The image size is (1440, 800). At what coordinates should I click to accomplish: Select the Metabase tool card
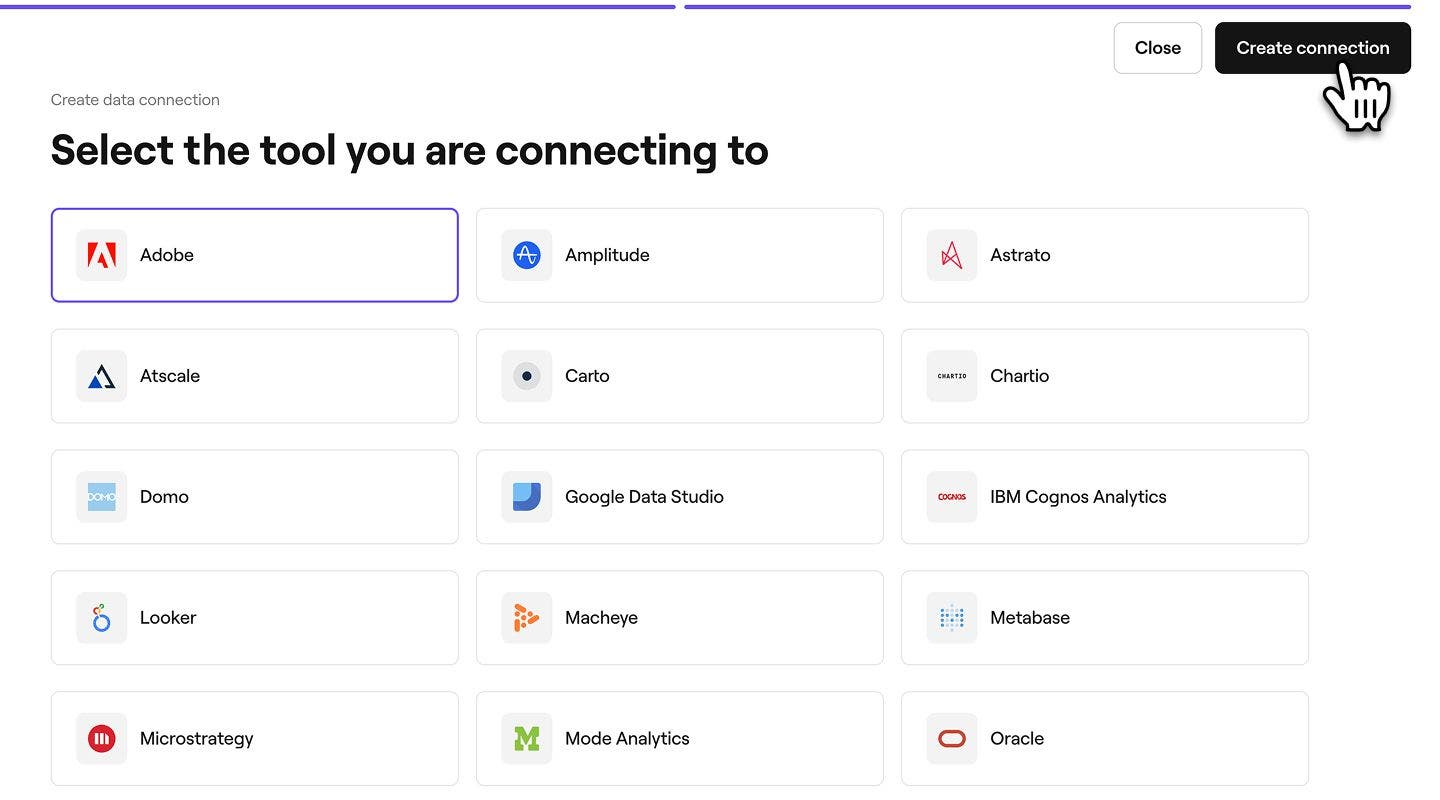[1104, 618]
